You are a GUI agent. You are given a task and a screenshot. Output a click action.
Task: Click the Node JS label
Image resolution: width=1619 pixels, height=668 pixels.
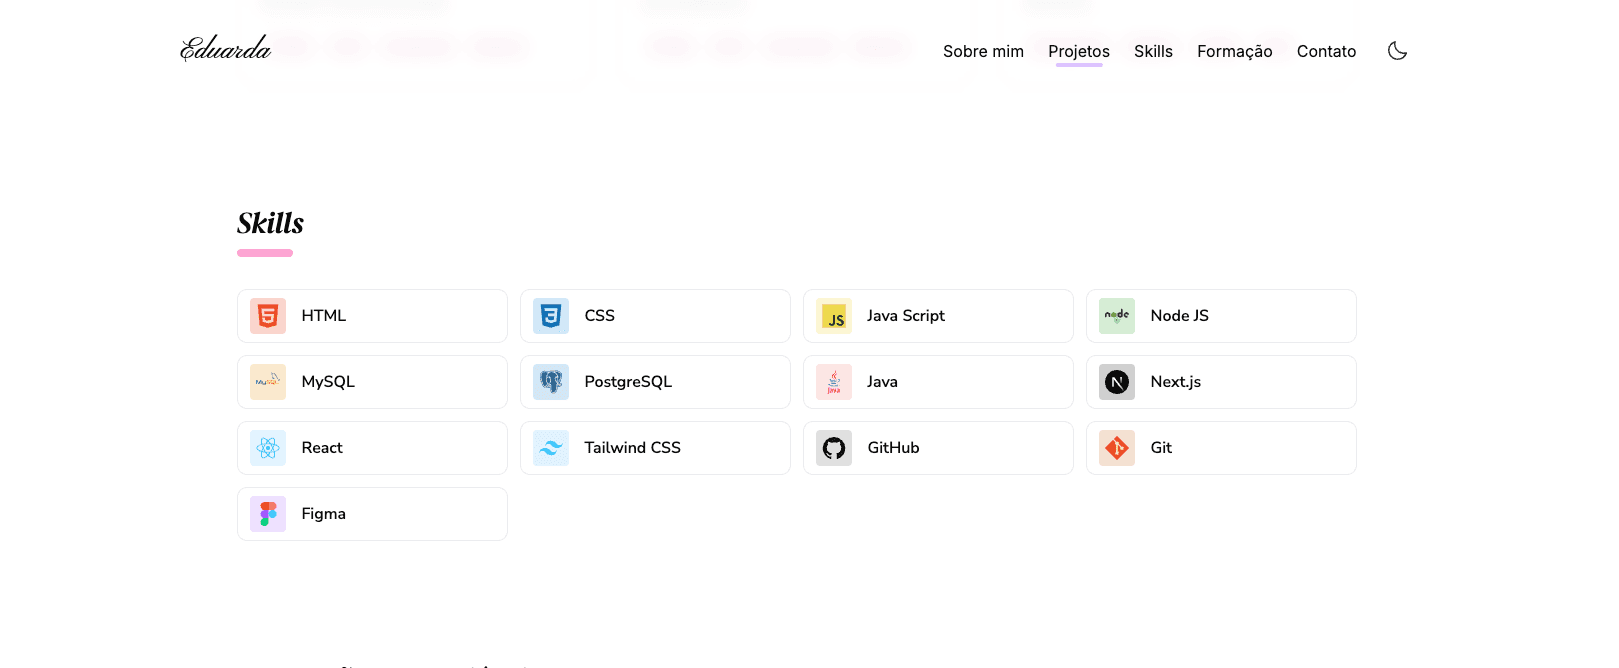coord(1180,316)
